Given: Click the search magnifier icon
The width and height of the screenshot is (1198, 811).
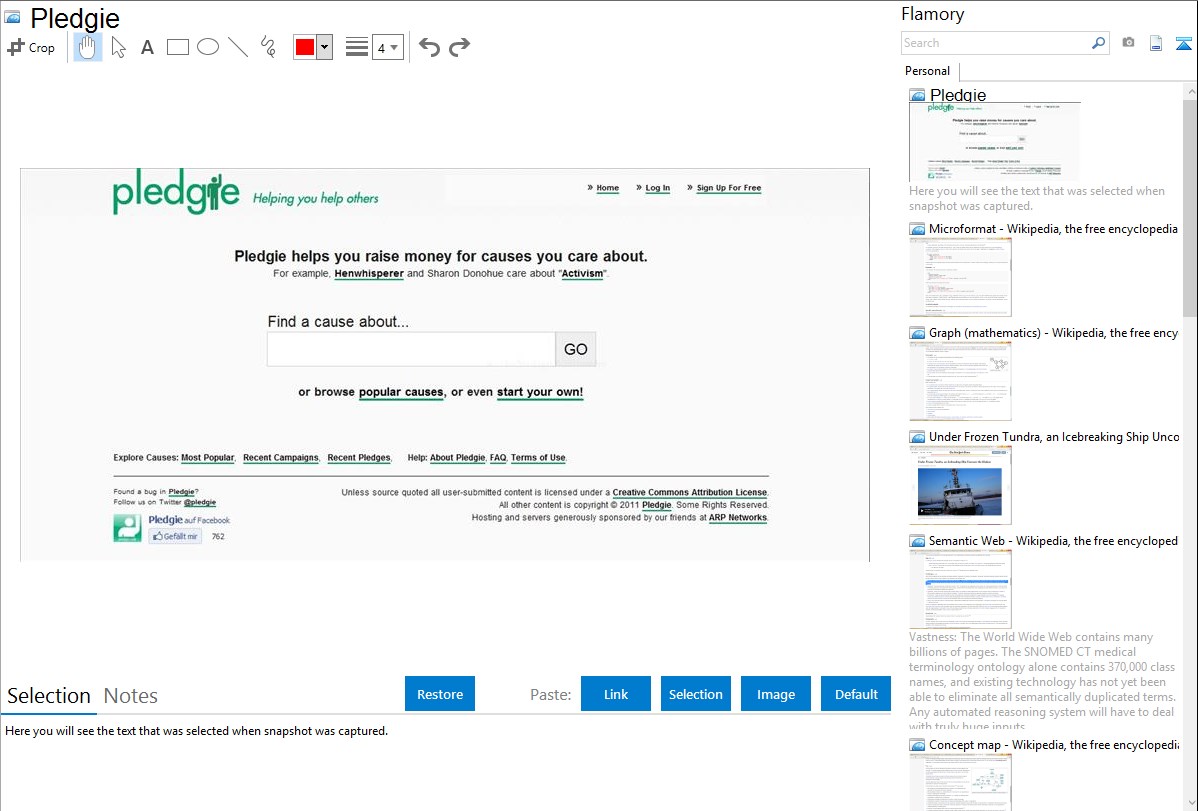Looking at the screenshot, I should (x=1098, y=43).
